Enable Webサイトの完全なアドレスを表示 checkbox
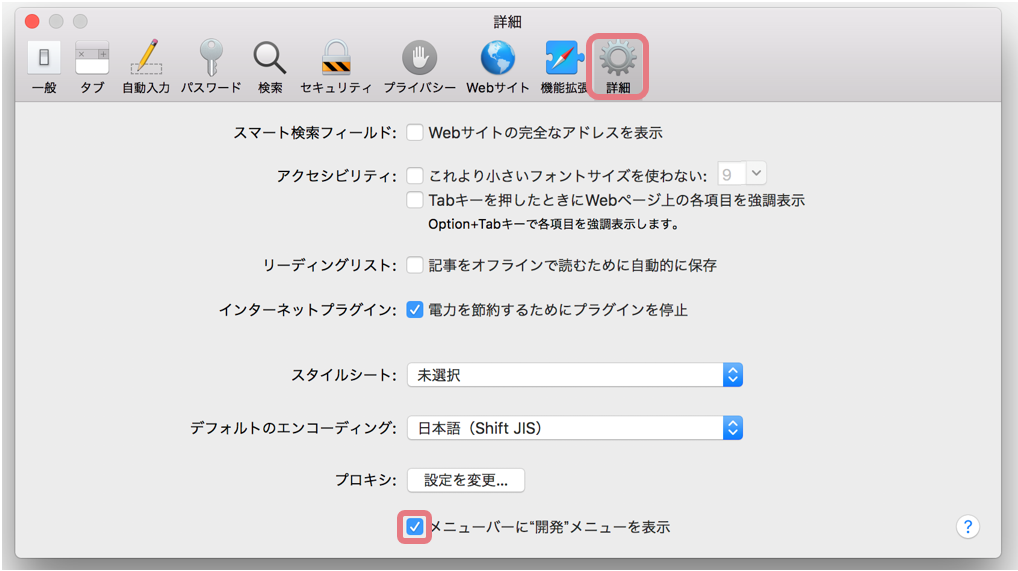 [415, 133]
